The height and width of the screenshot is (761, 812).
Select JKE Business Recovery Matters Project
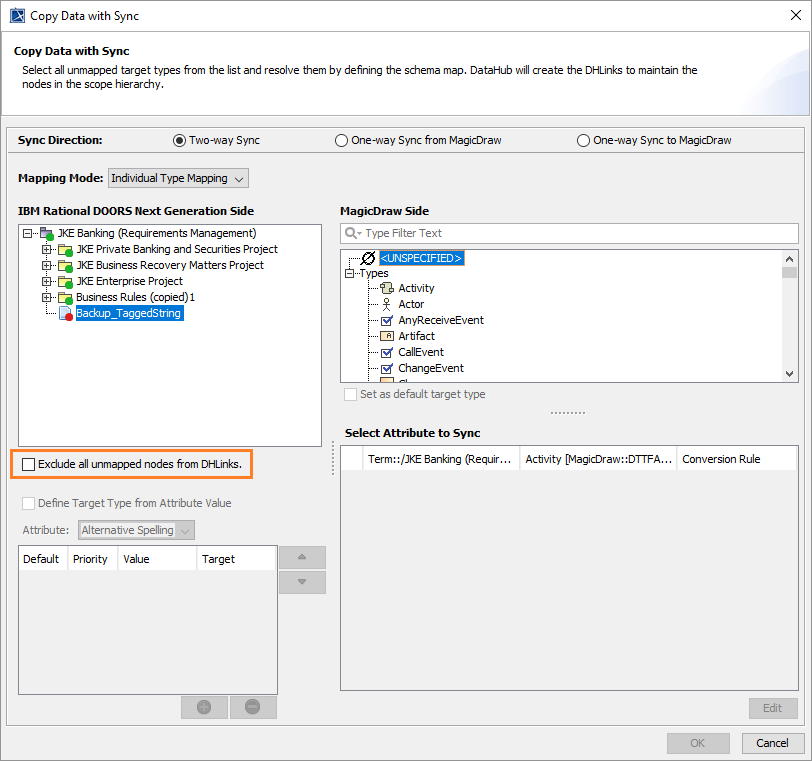170,266
